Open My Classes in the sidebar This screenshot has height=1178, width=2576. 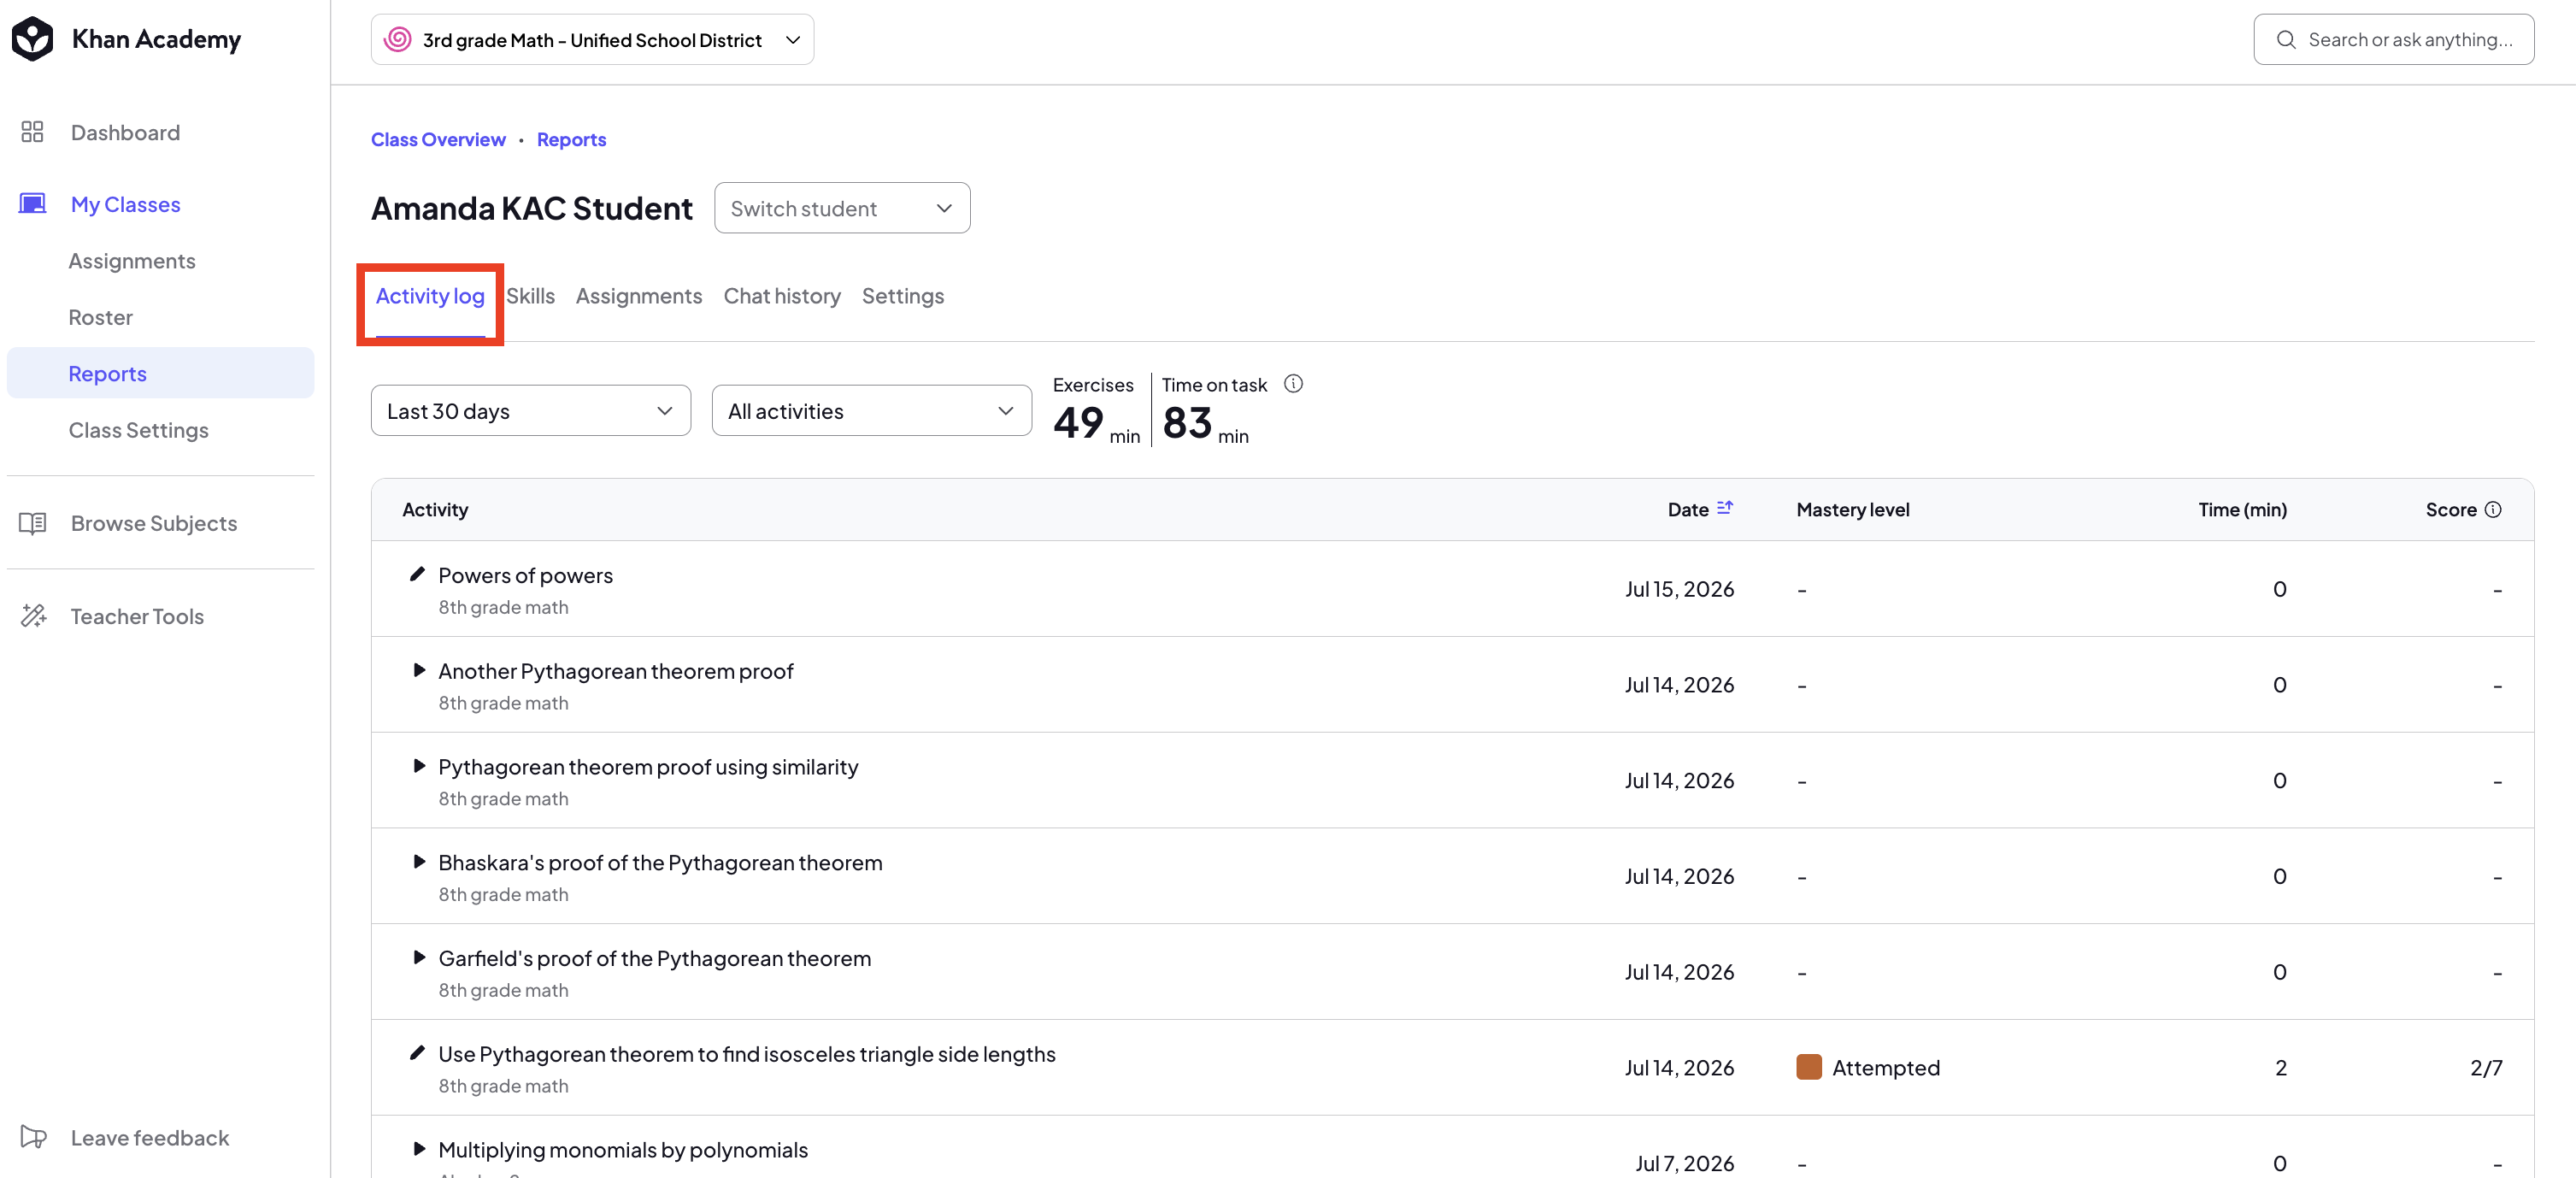coord(125,204)
